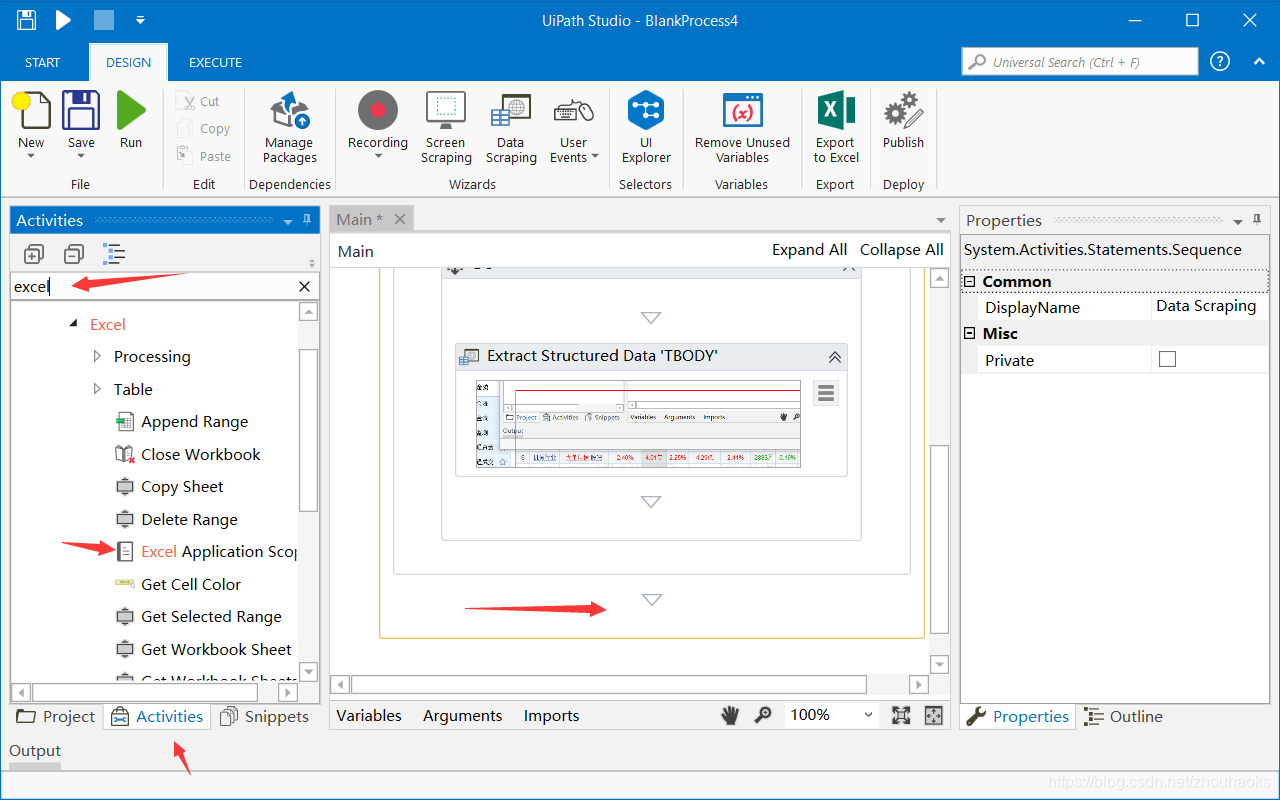
Task: Click Collapse All icon in Activities panel
Action: pos(74,254)
